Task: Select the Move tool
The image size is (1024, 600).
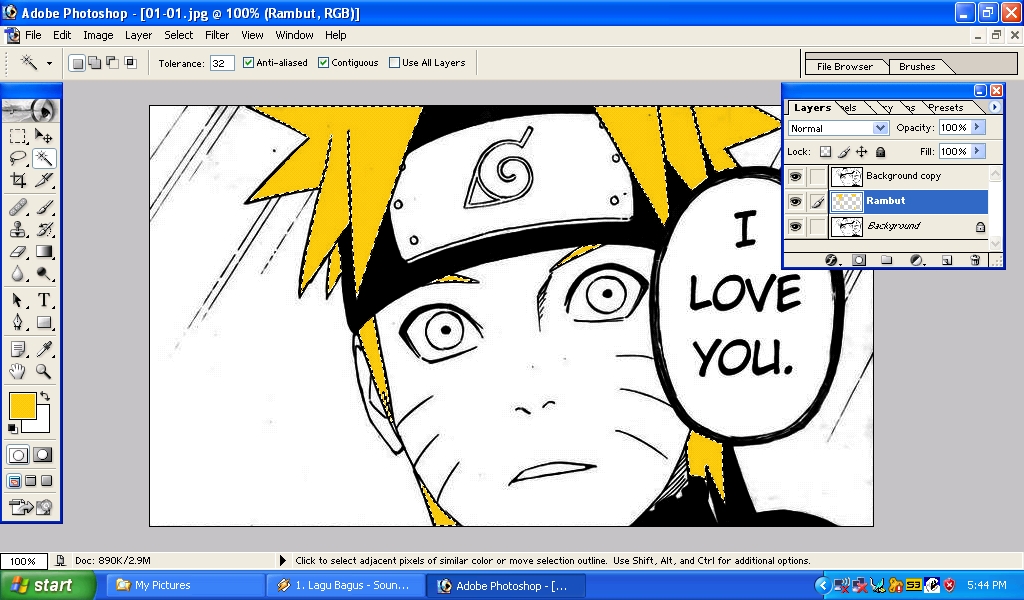Action: point(44,136)
